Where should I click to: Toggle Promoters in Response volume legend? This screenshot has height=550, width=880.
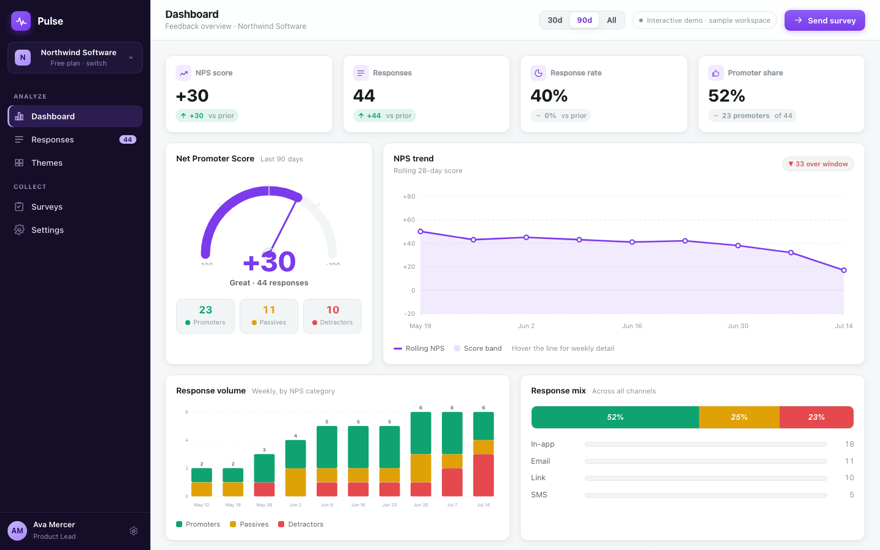point(198,524)
